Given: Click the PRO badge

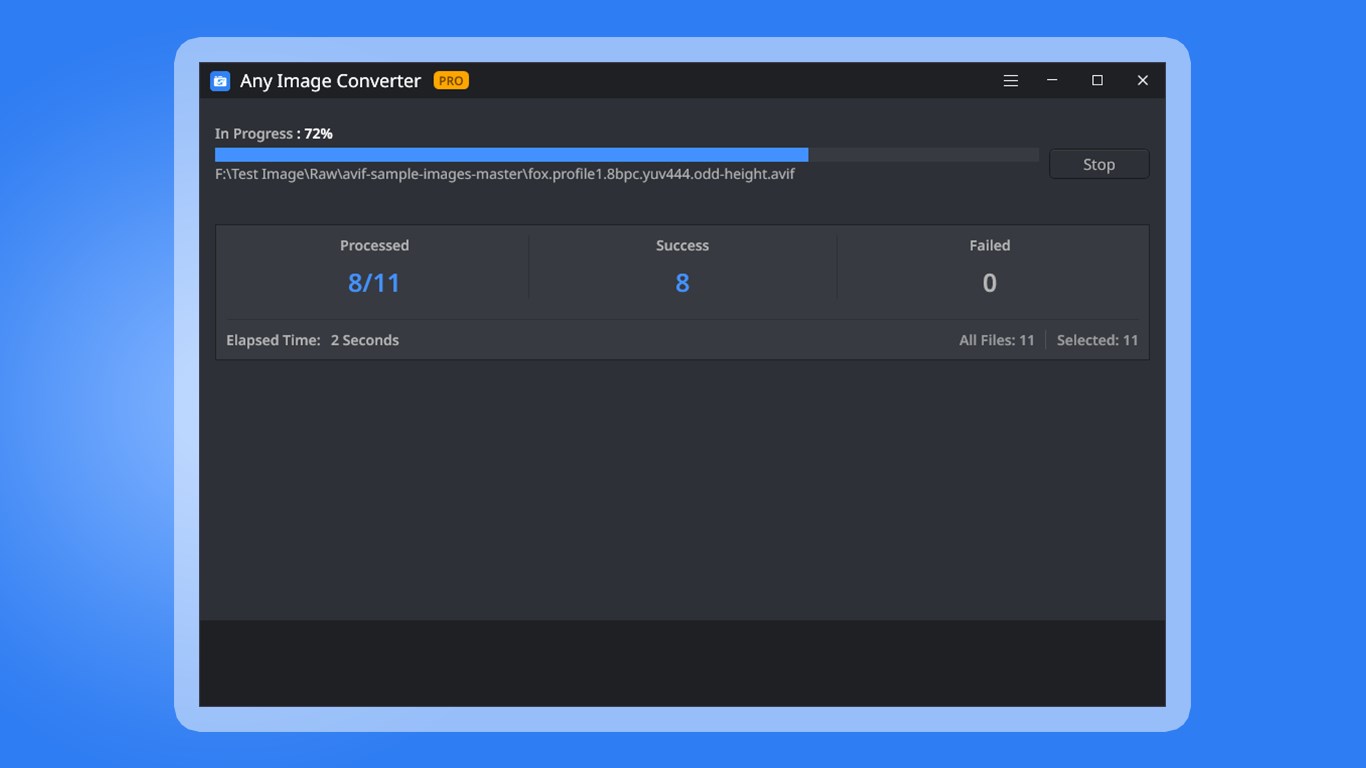Looking at the screenshot, I should click(x=451, y=81).
